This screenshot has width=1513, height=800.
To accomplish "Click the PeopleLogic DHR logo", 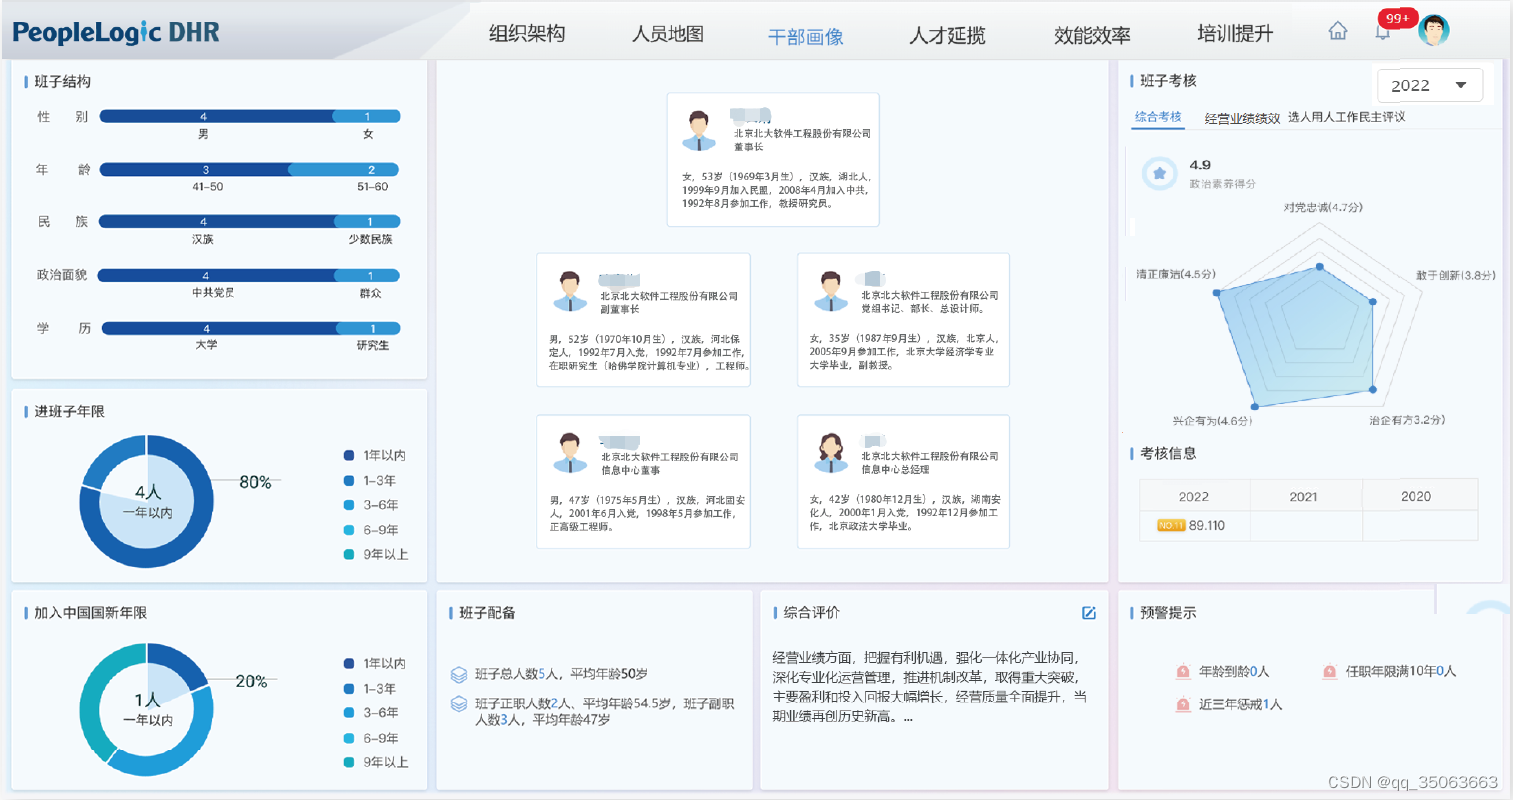I will click(x=113, y=31).
